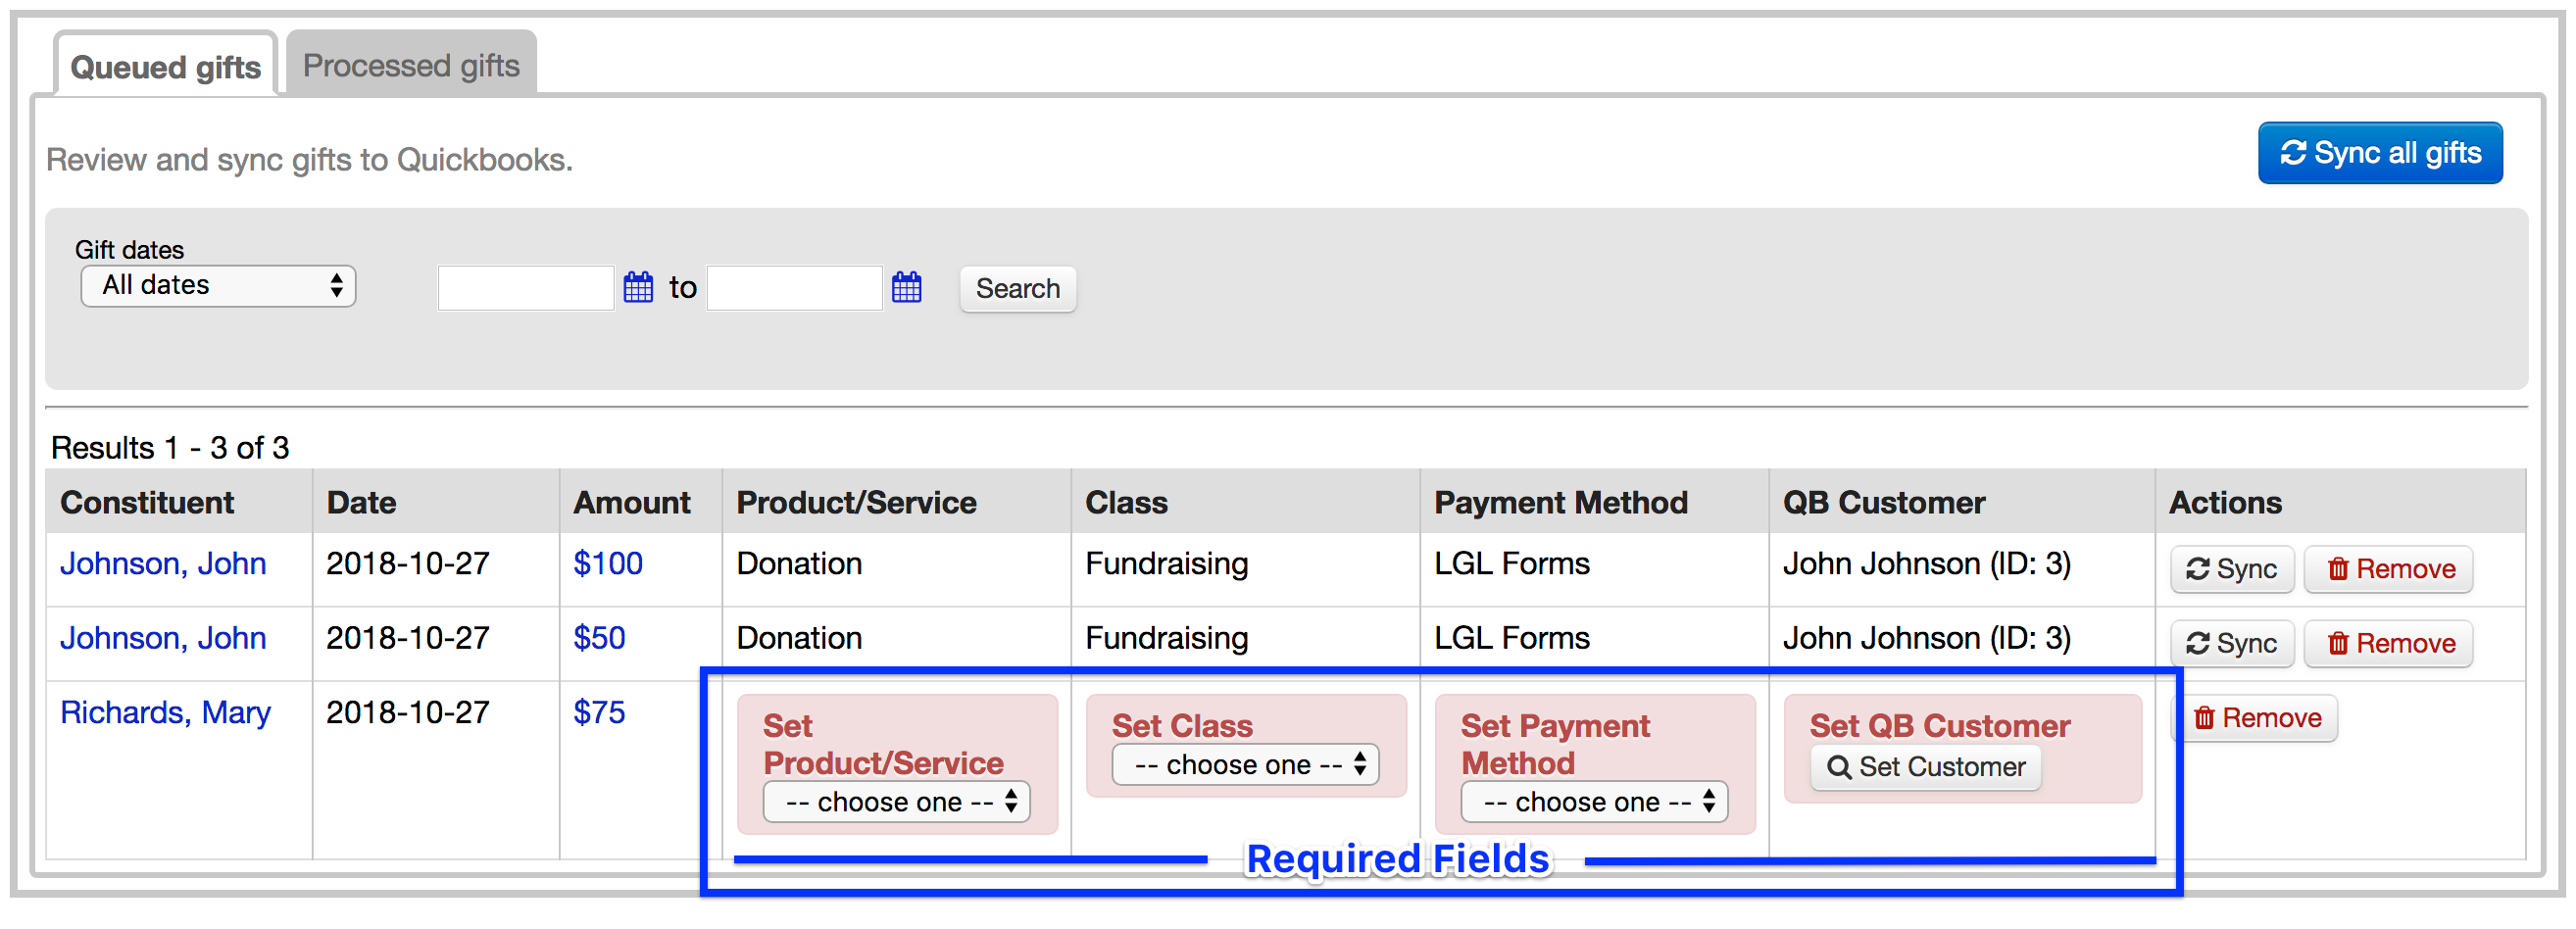Image resolution: width=2576 pixels, height=929 pixels.
Task: Open the start date calendar picker
Action: 638,288
